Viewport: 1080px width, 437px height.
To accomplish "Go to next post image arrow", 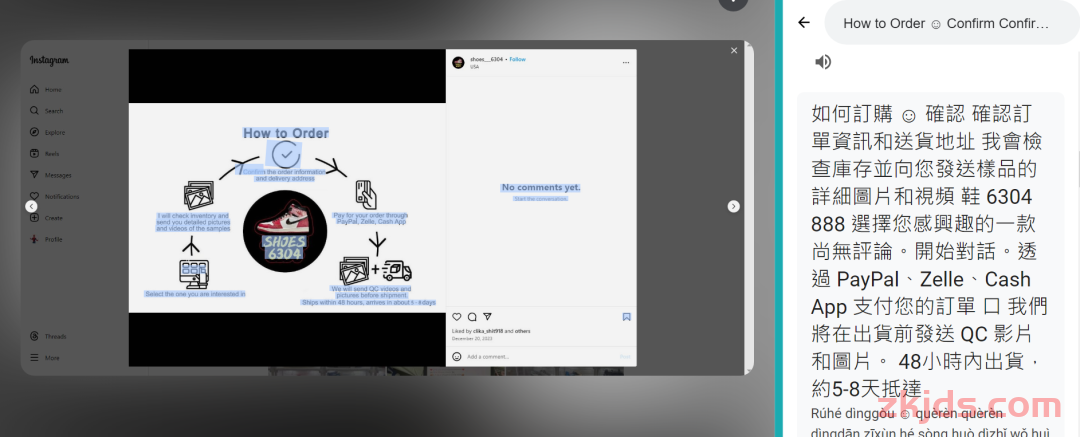I will 734,206.
